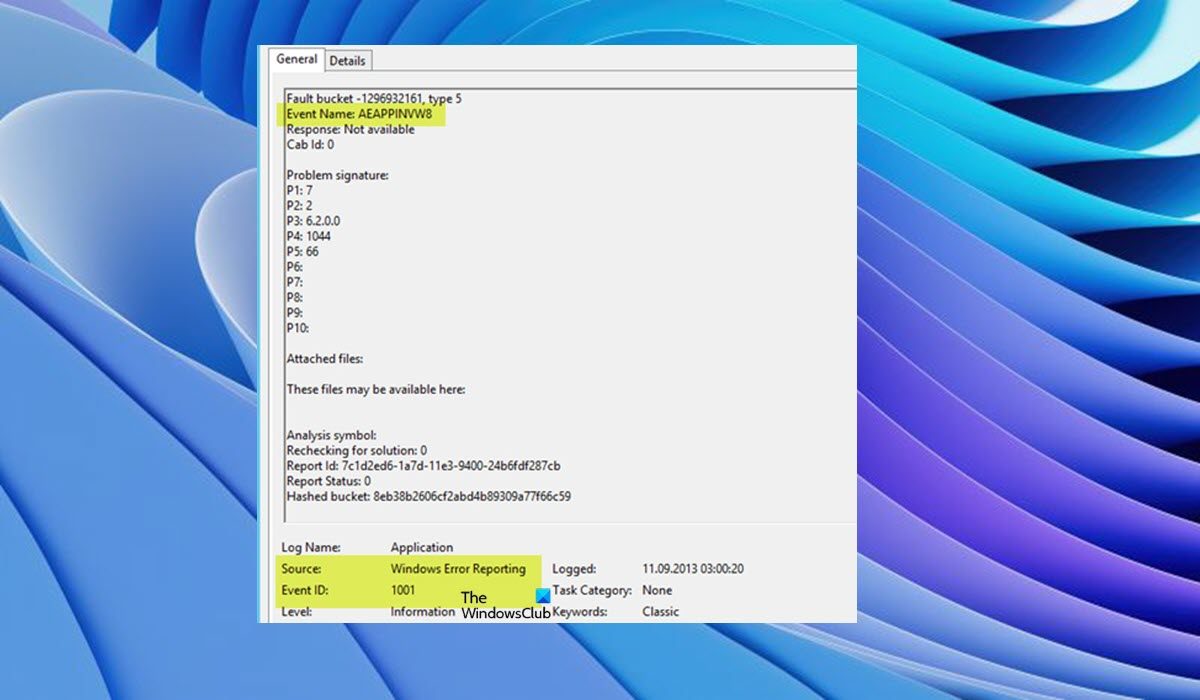Click the Report Status: 0 line
The width and height of the screenshot is (1200, 700).
click(x=329, y=480)
